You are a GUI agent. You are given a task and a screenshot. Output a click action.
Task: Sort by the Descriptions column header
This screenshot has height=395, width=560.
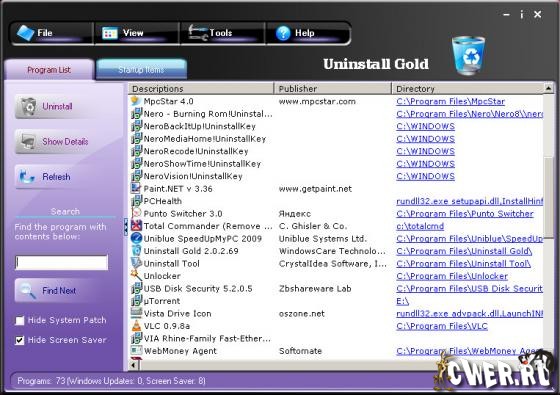pyautogui.click(x=201, y=89)
